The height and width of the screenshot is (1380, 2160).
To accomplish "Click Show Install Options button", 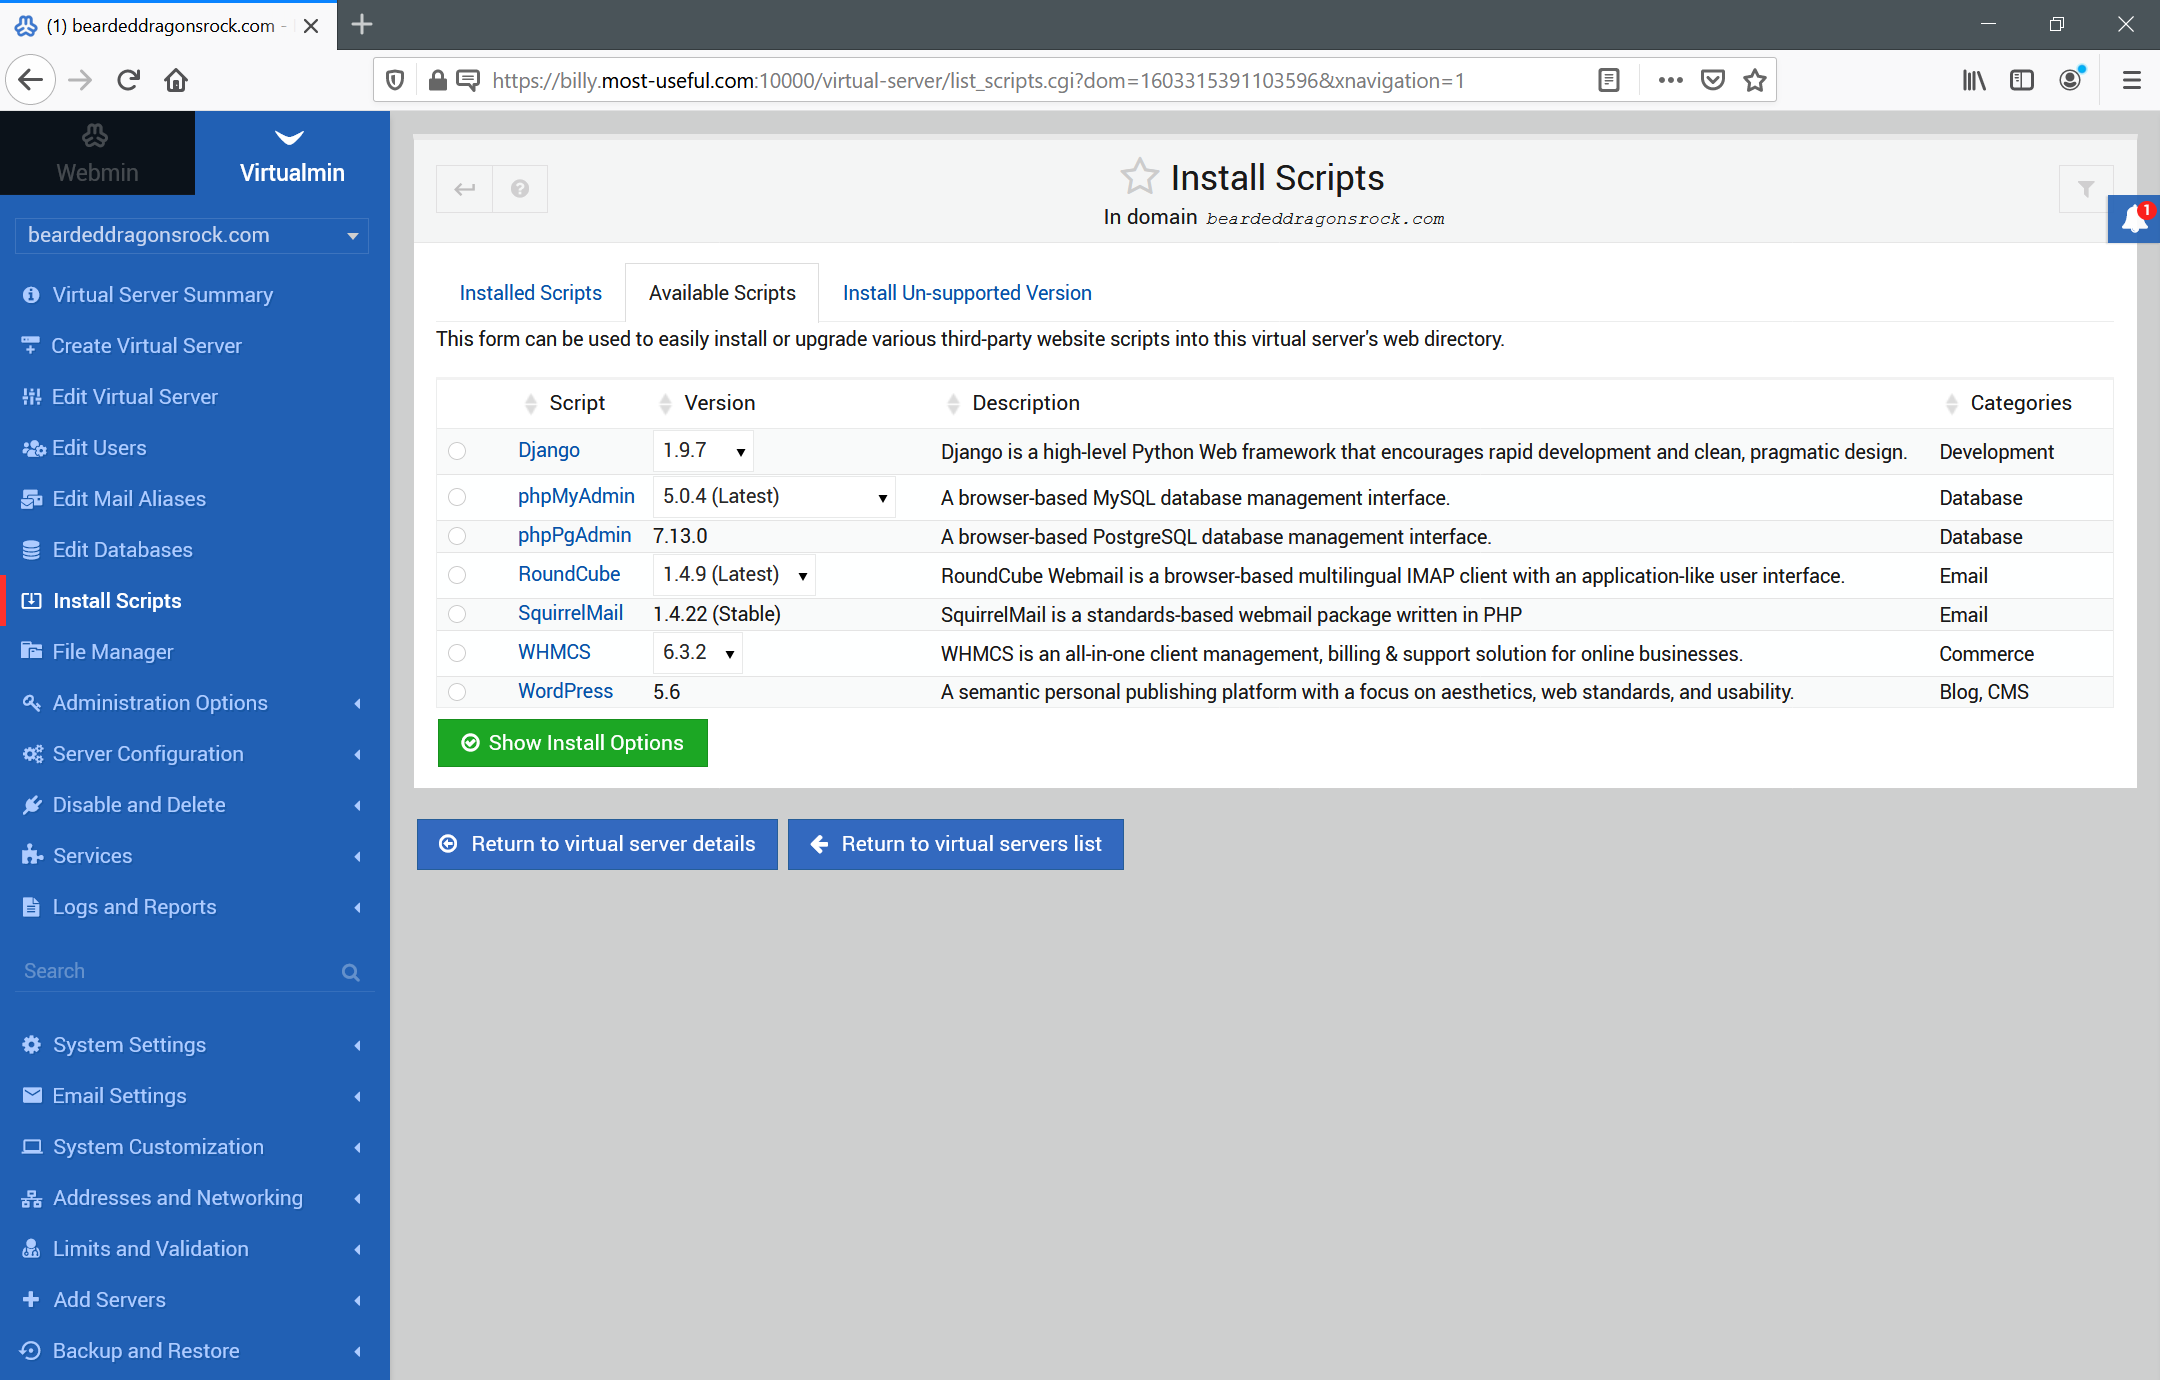I will (571, 743).
